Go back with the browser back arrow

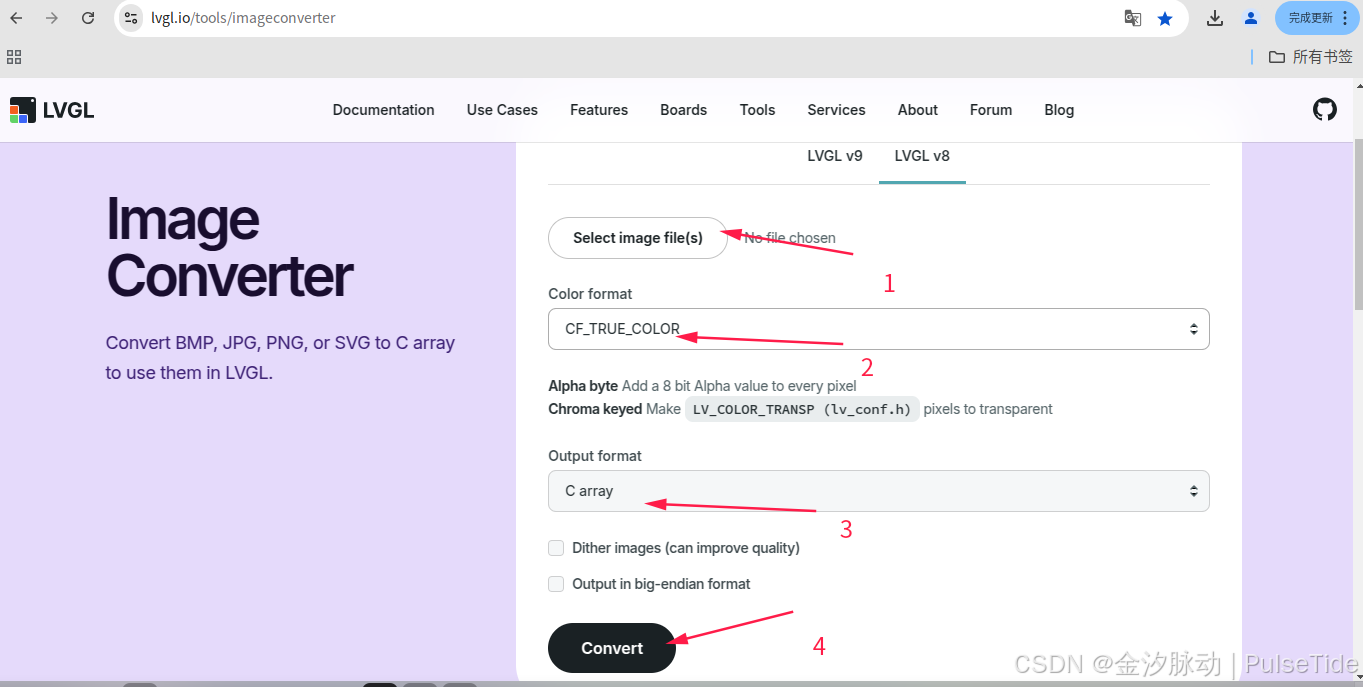[17, 18]
